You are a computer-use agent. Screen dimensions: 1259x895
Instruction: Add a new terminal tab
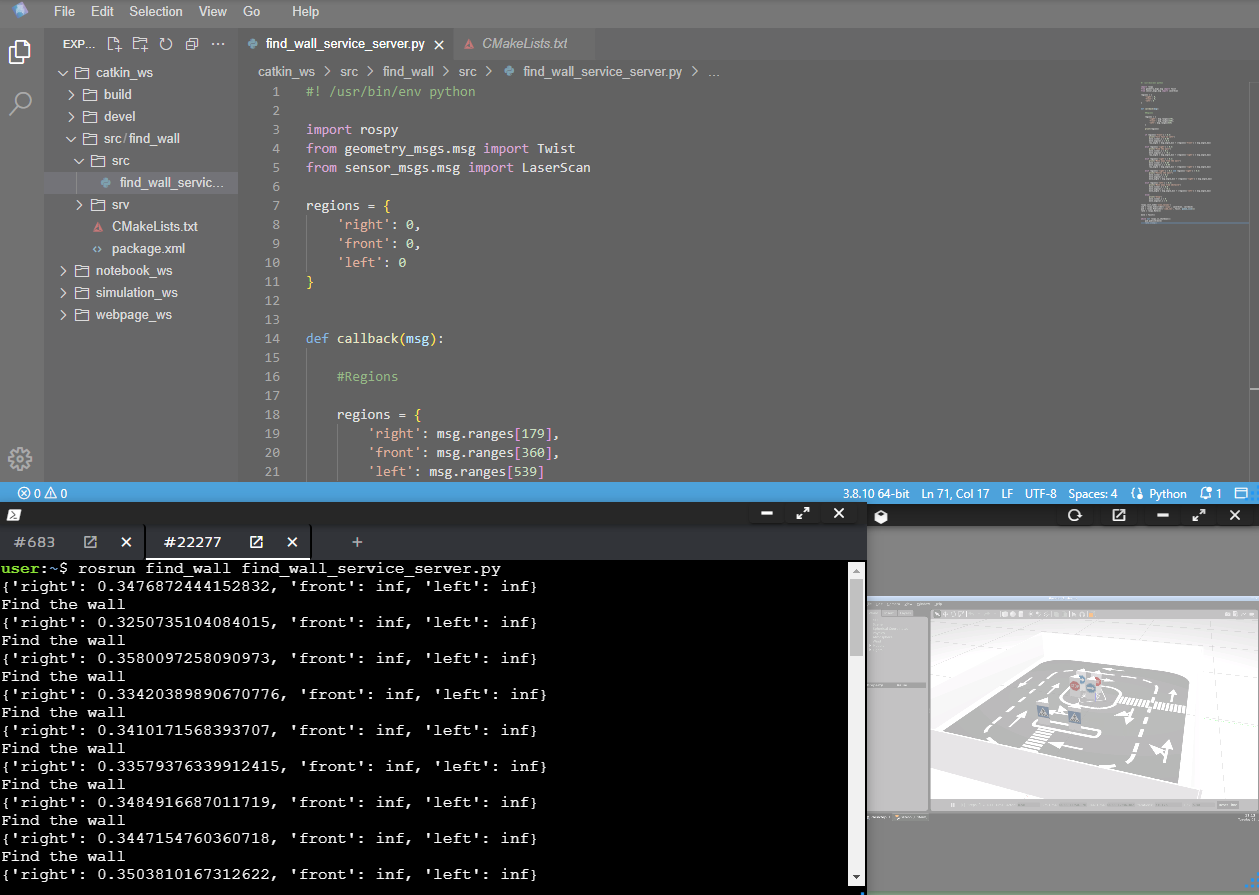pyautogui.click(x=357, y=542)
